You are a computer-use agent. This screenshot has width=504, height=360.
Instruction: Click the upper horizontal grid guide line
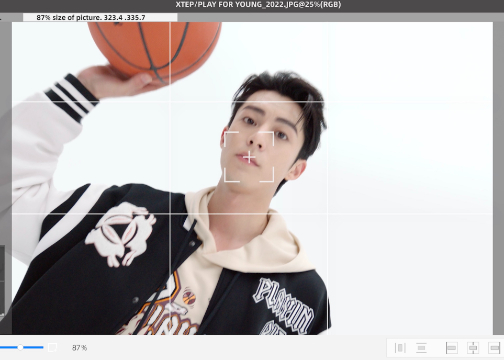[252, 101]
